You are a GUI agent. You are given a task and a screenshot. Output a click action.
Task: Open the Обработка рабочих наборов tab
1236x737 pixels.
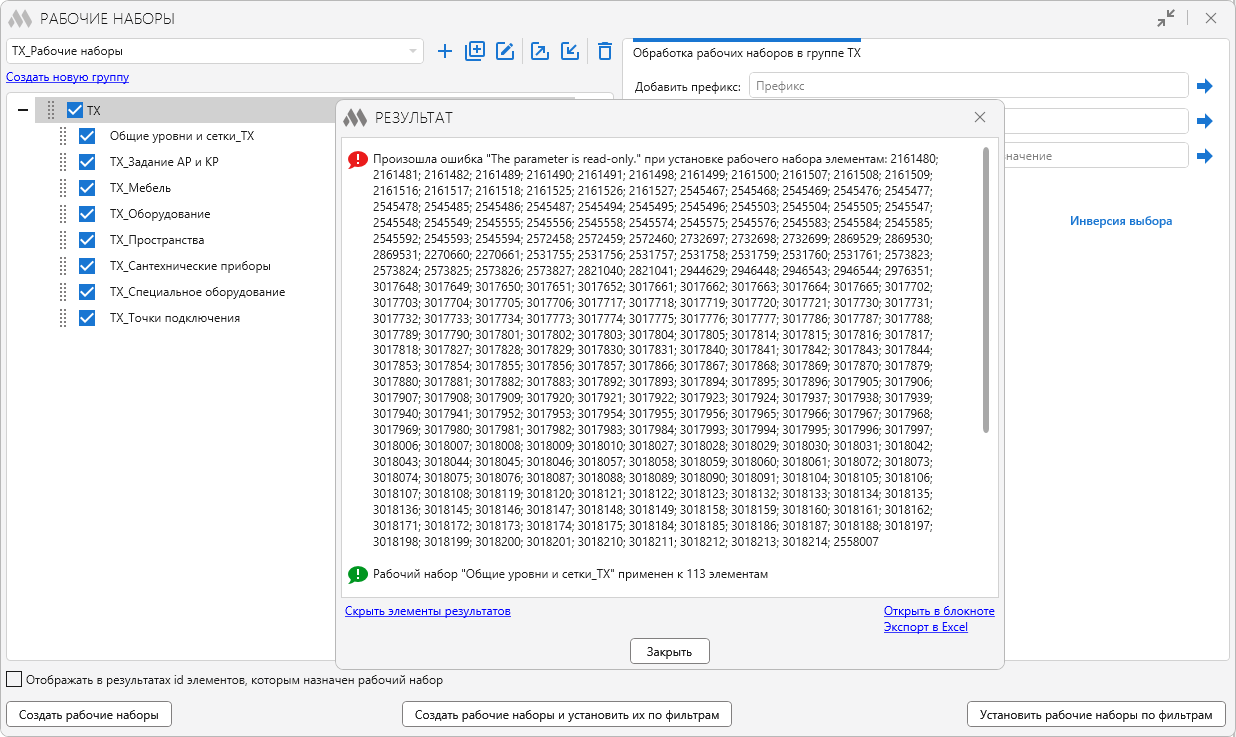[746, 53]
